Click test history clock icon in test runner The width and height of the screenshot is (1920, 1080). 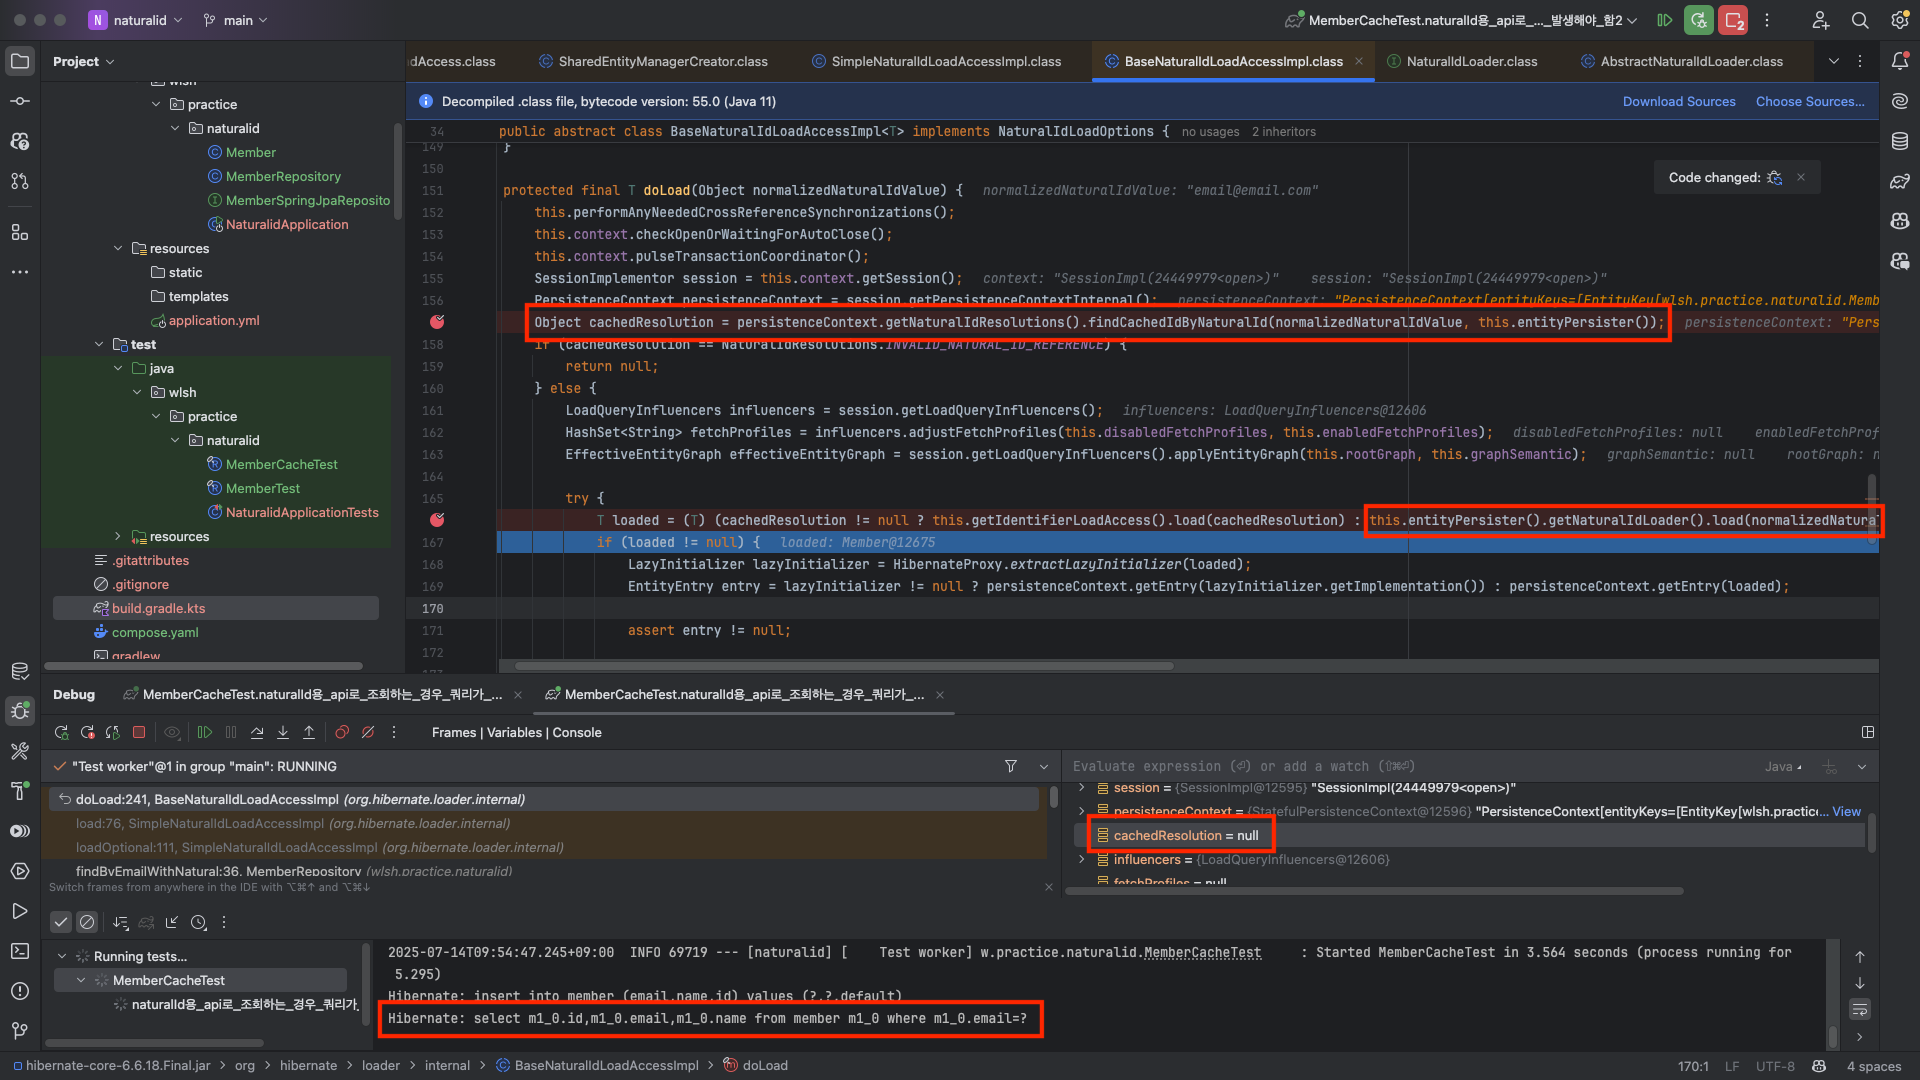[199, 922]
